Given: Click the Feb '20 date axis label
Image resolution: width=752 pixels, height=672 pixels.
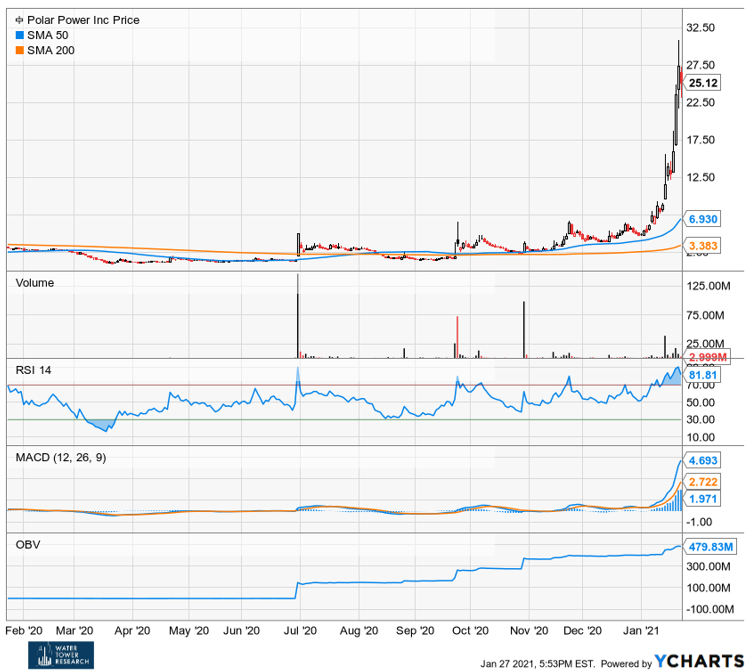Looking at the screenshot, I should [x=24, y=631].
